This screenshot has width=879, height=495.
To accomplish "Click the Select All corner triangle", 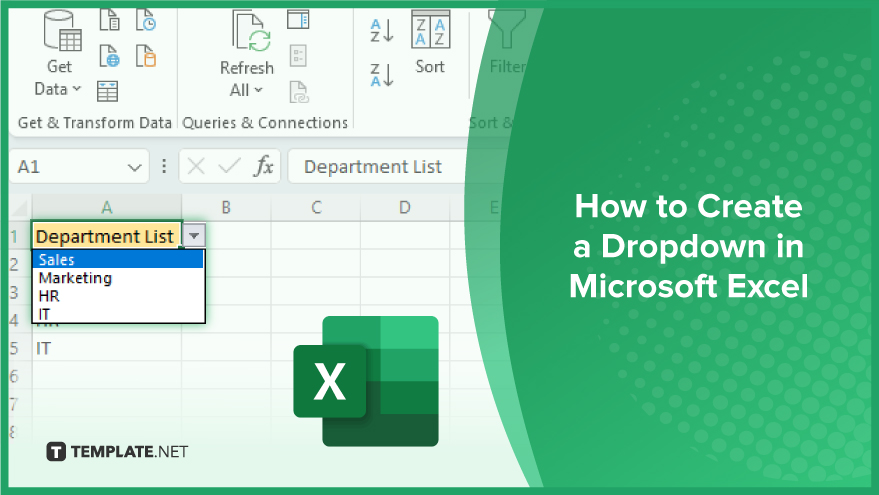I will (20, 208).
